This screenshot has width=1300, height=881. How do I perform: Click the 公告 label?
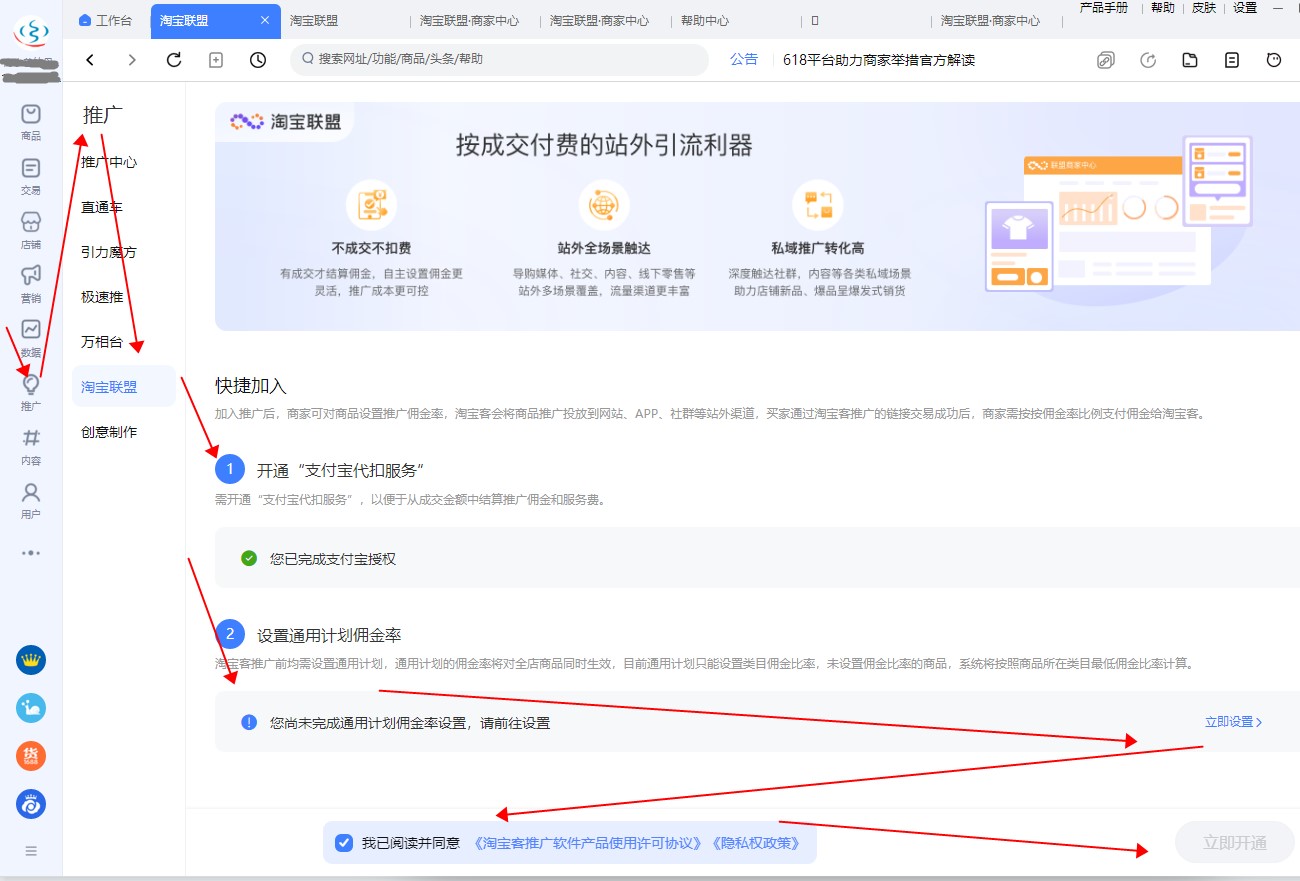(744, 60)
